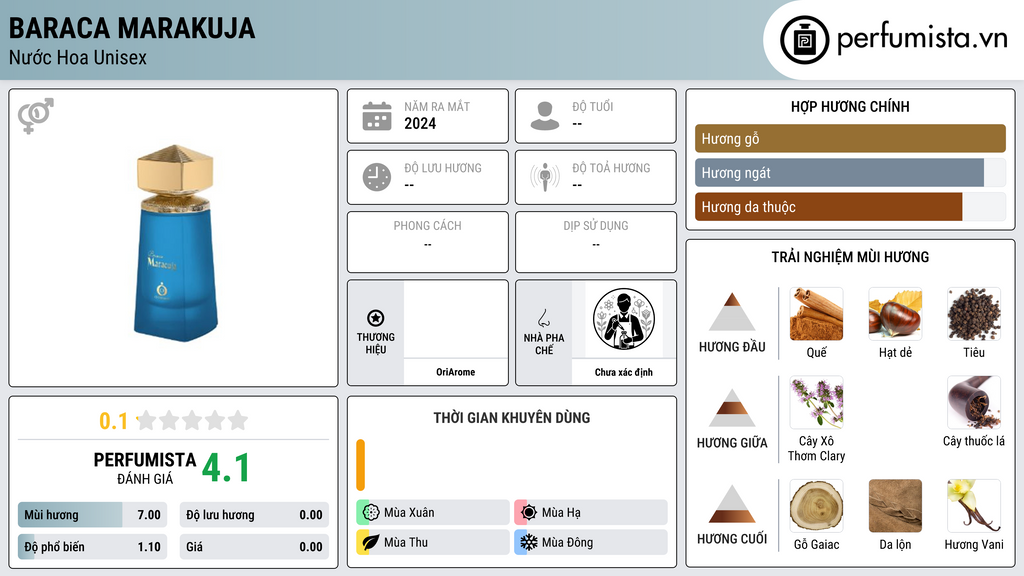Viewport: 1024px width, 576px height.
Task: Click the Baraca Marakuja bottle image
Action: click(175, 243)
